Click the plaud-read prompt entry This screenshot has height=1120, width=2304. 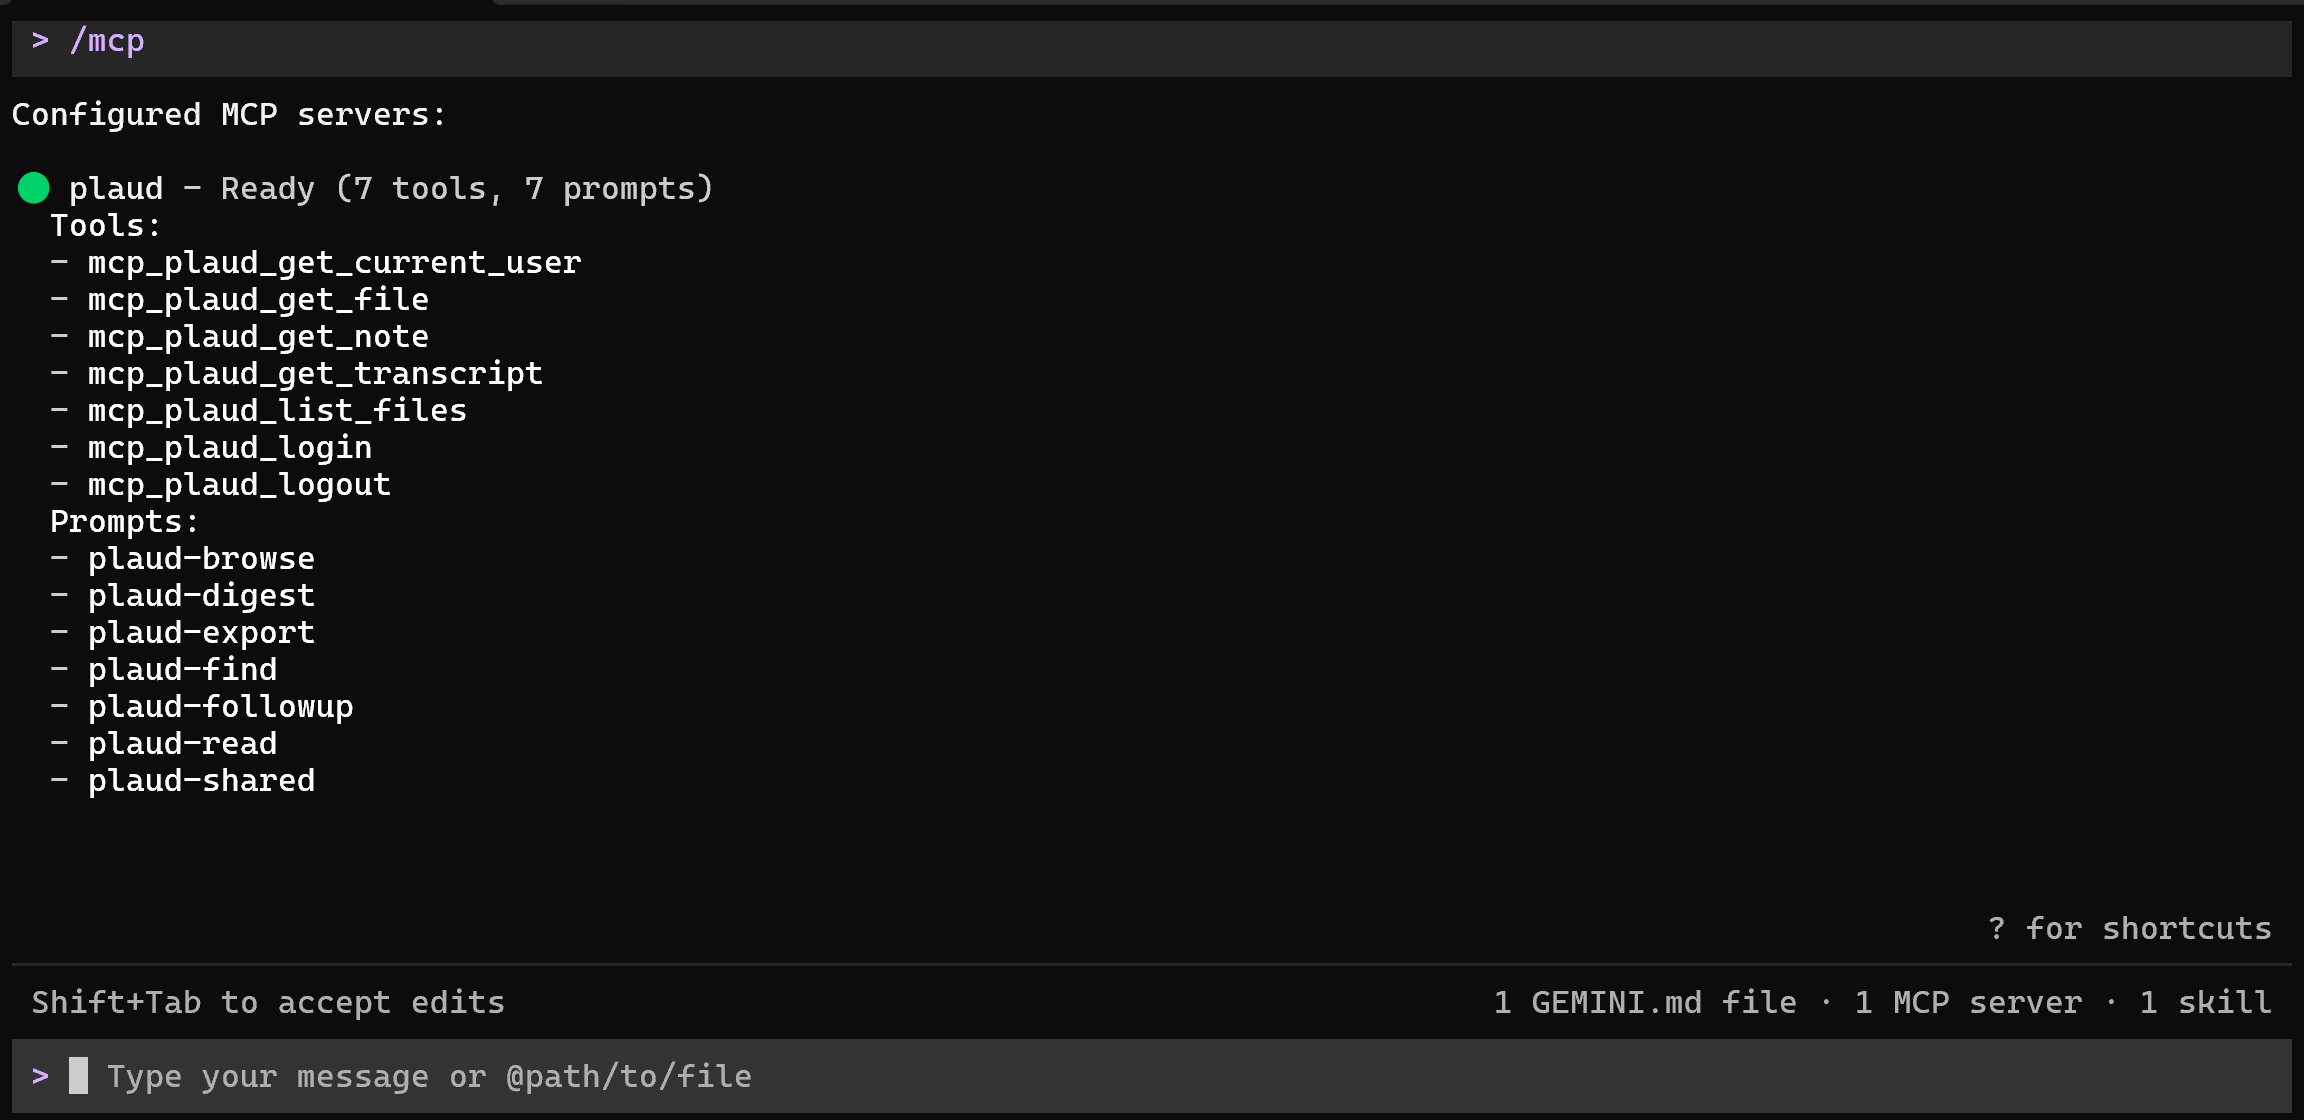point(182,744)
